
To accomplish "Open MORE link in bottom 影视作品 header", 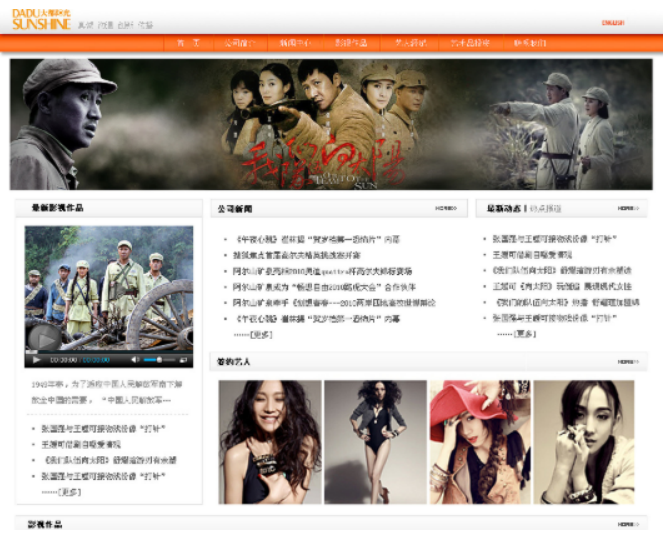I will click(x=628, y=524).
